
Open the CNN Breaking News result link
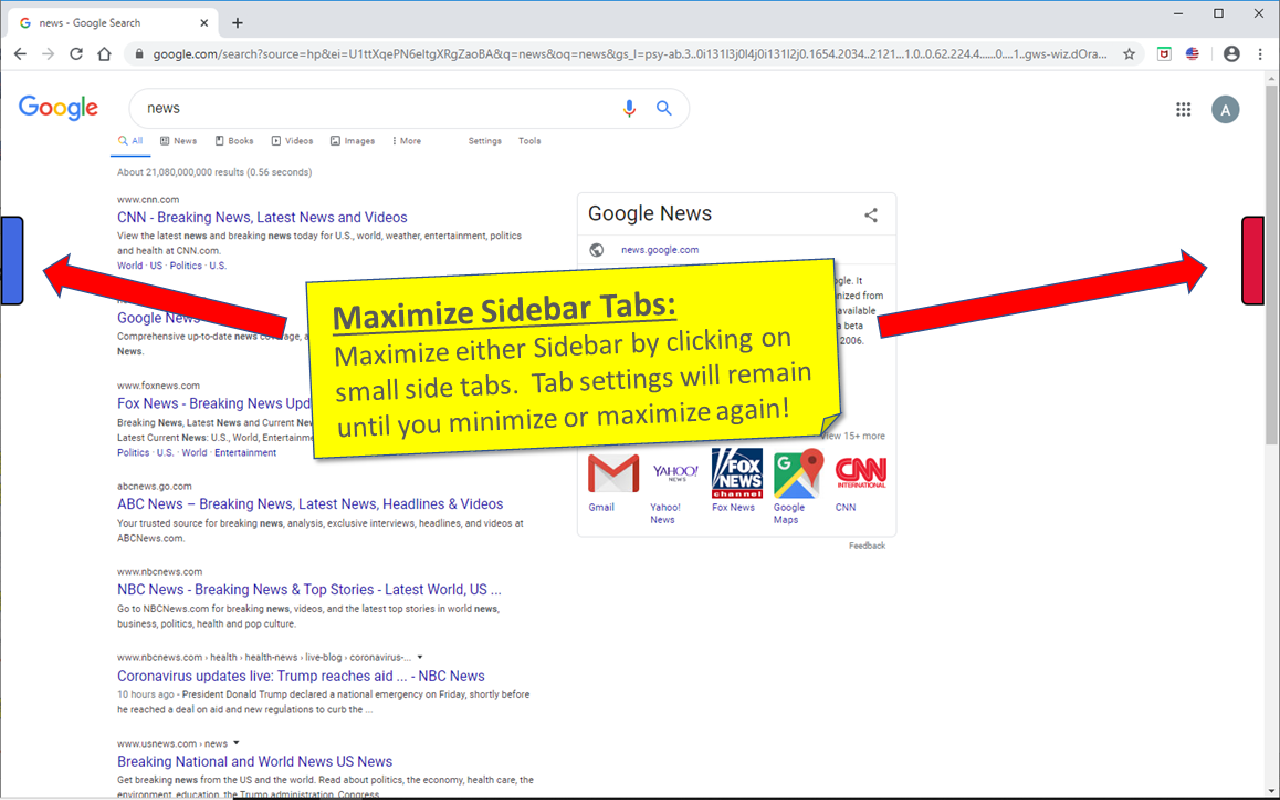coord(262,217)
